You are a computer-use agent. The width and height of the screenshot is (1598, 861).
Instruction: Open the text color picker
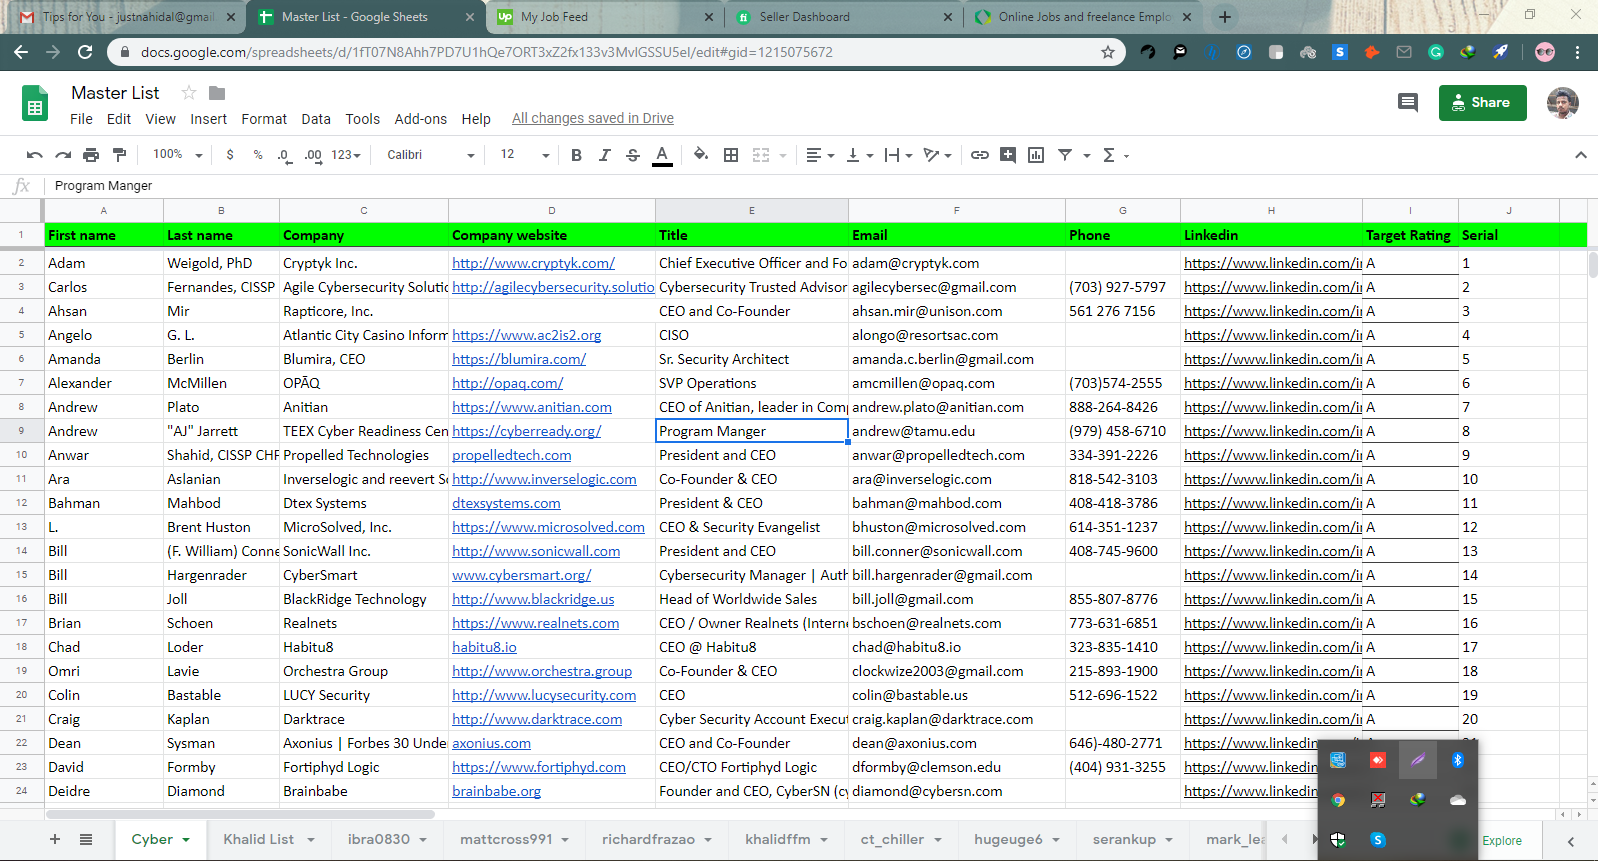(662, 155)
